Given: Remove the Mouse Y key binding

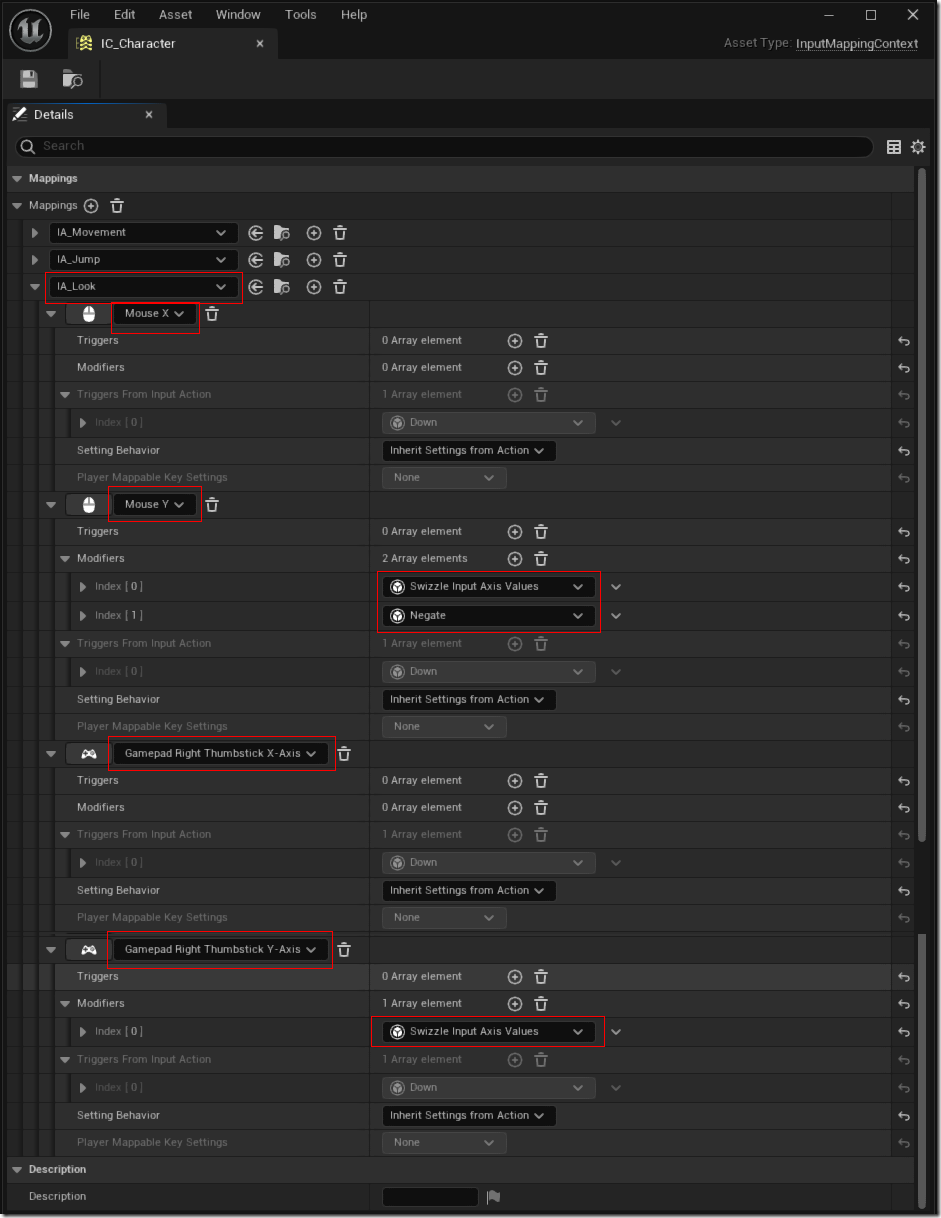Looking at the screenshot, I should pyautogui.click(x=212, y=505).
